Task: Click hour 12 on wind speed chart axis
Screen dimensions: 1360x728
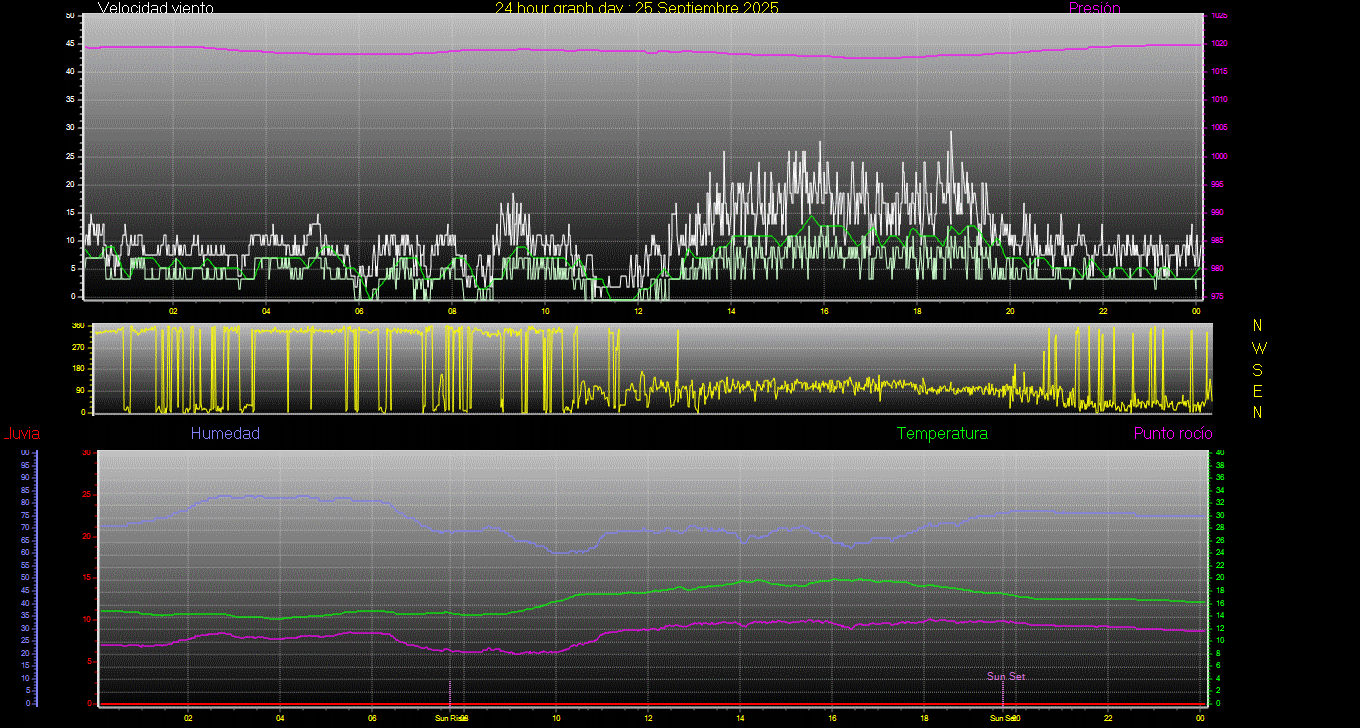Action: coord(638,311)
